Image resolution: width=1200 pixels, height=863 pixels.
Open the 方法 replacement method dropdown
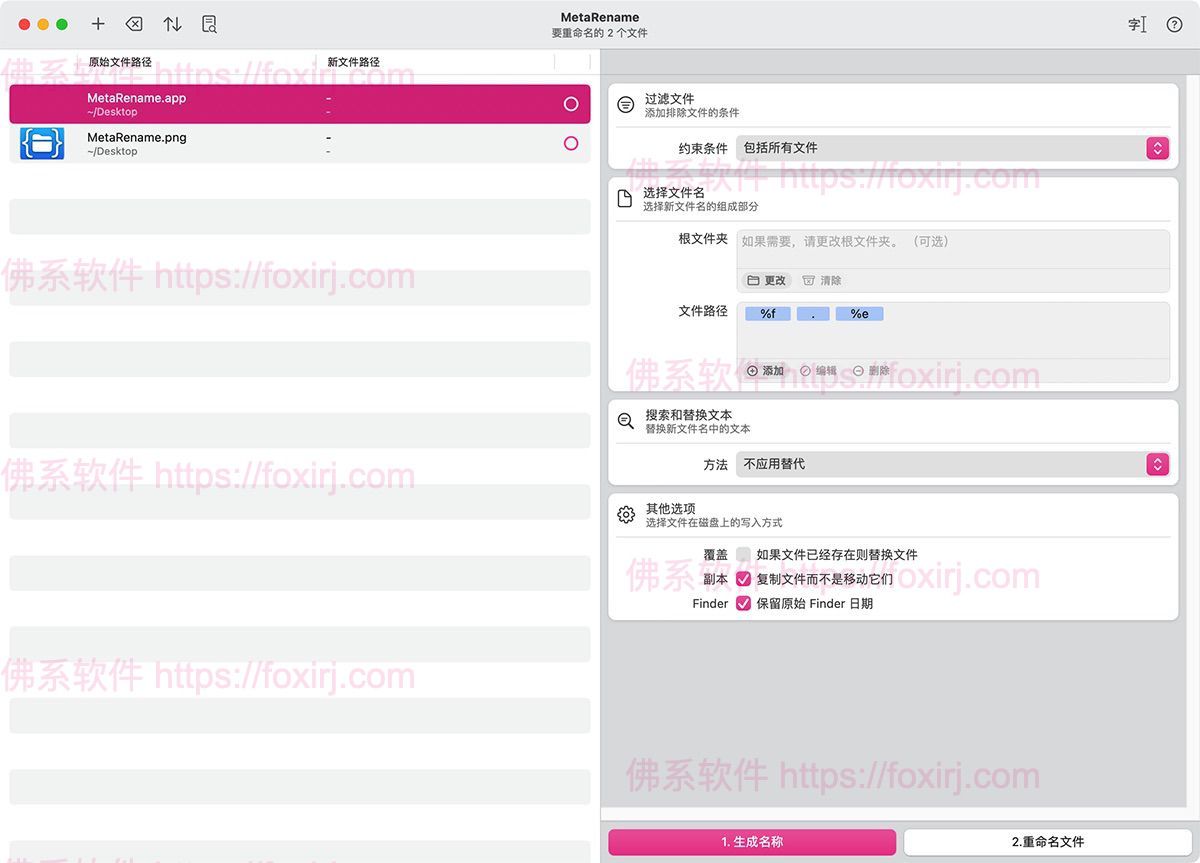(953, 464)
